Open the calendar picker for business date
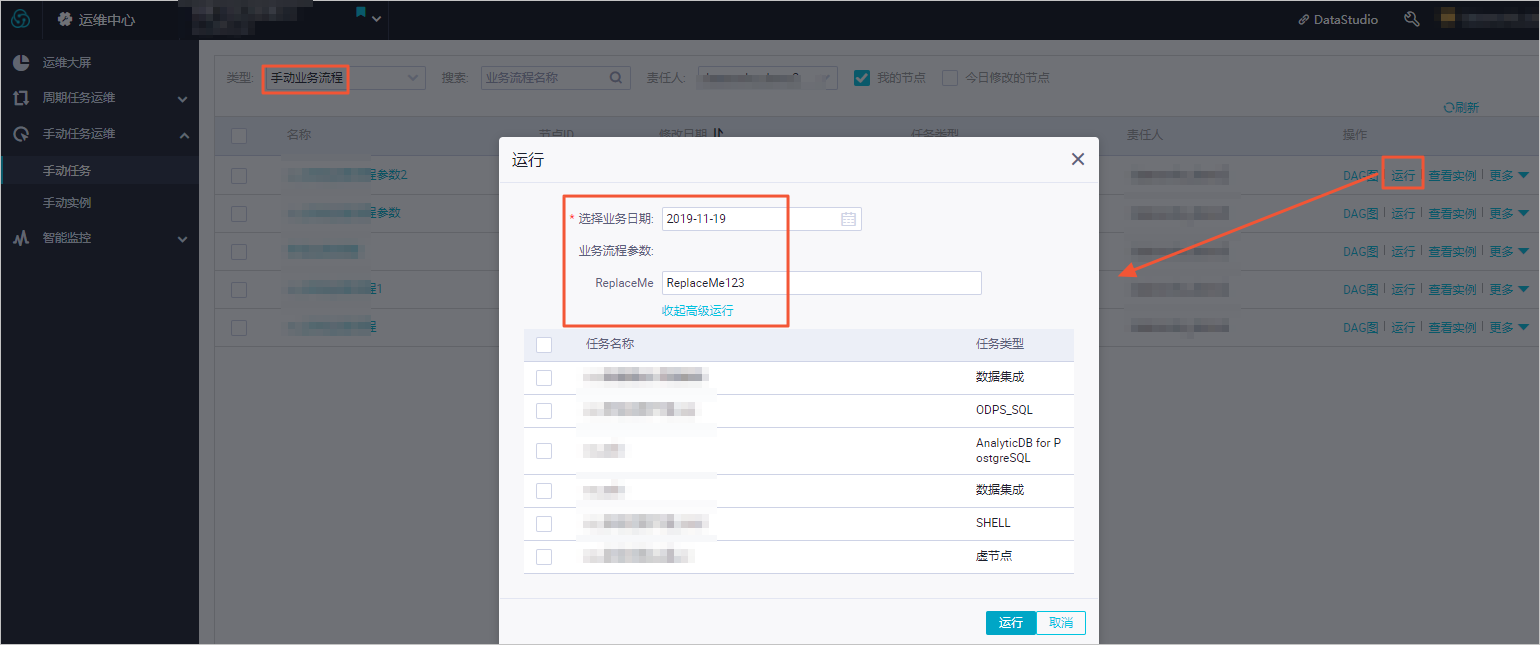 [848, 219]
